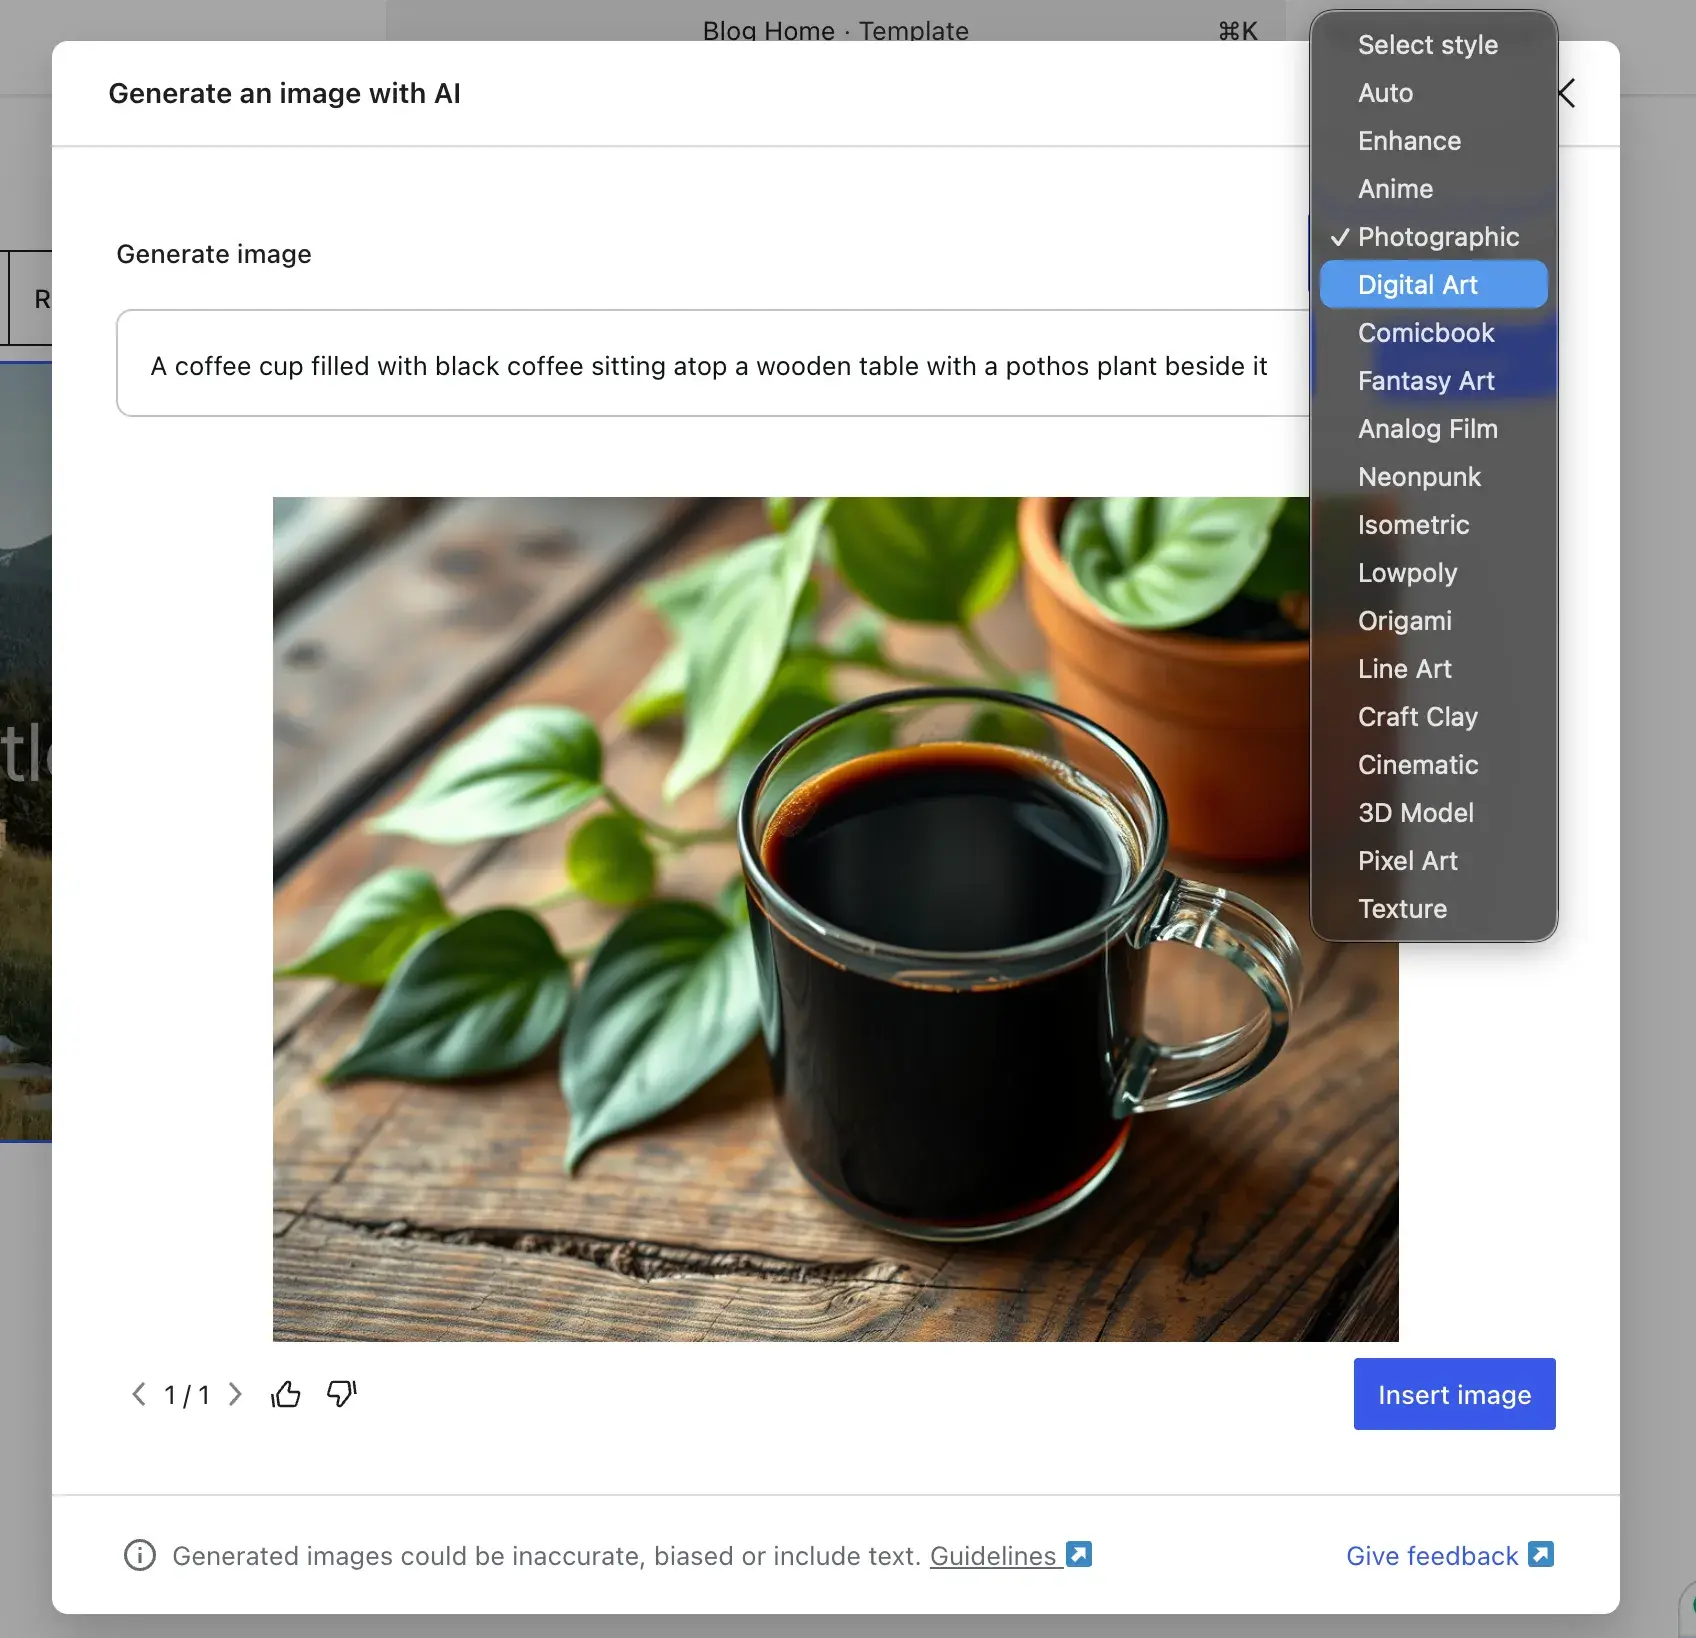Select the Anime style option
This screenshot has height=1638, width=1696.
click(x=1394, y=188)
